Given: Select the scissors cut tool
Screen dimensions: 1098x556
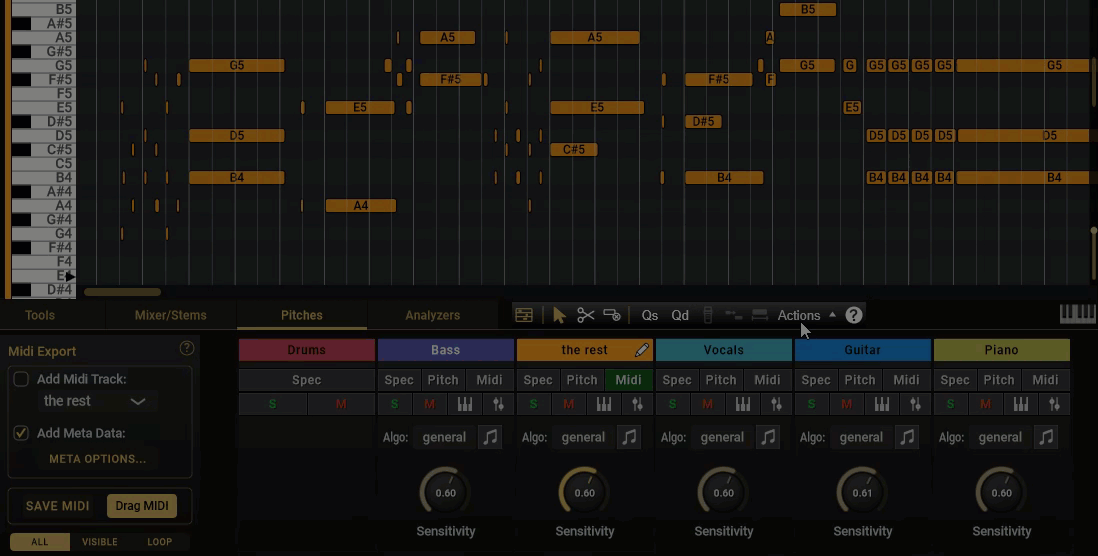Looking at the screenshot, I should [585, 315].
